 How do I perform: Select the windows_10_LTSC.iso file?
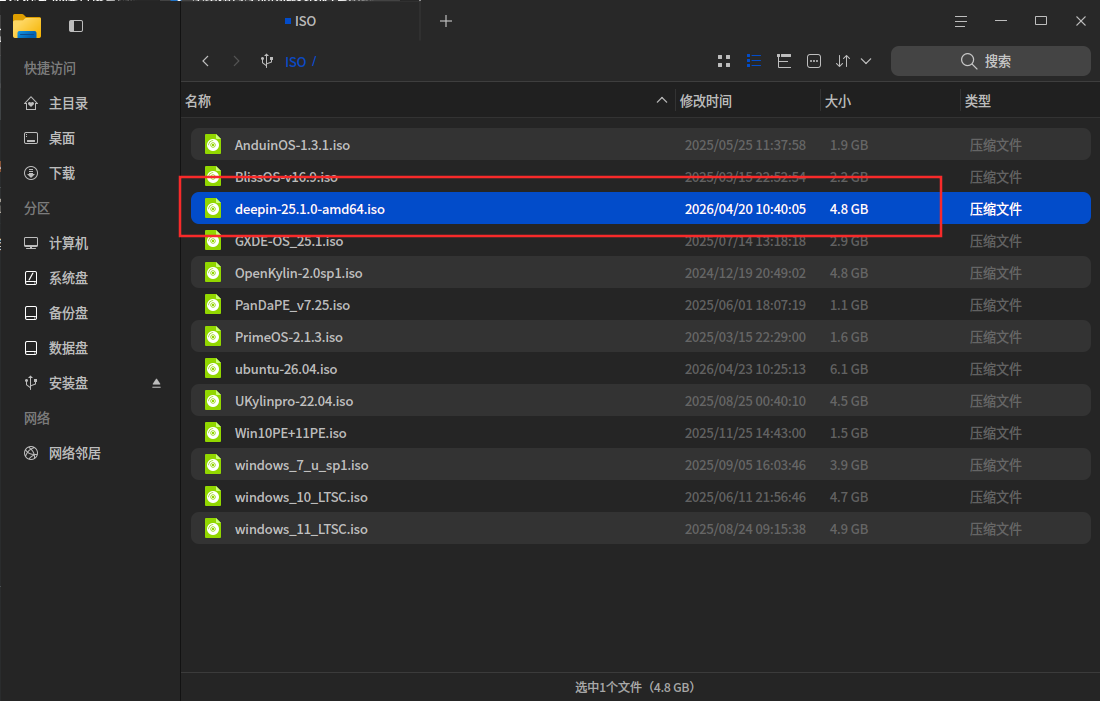click(x=640, y=497)
